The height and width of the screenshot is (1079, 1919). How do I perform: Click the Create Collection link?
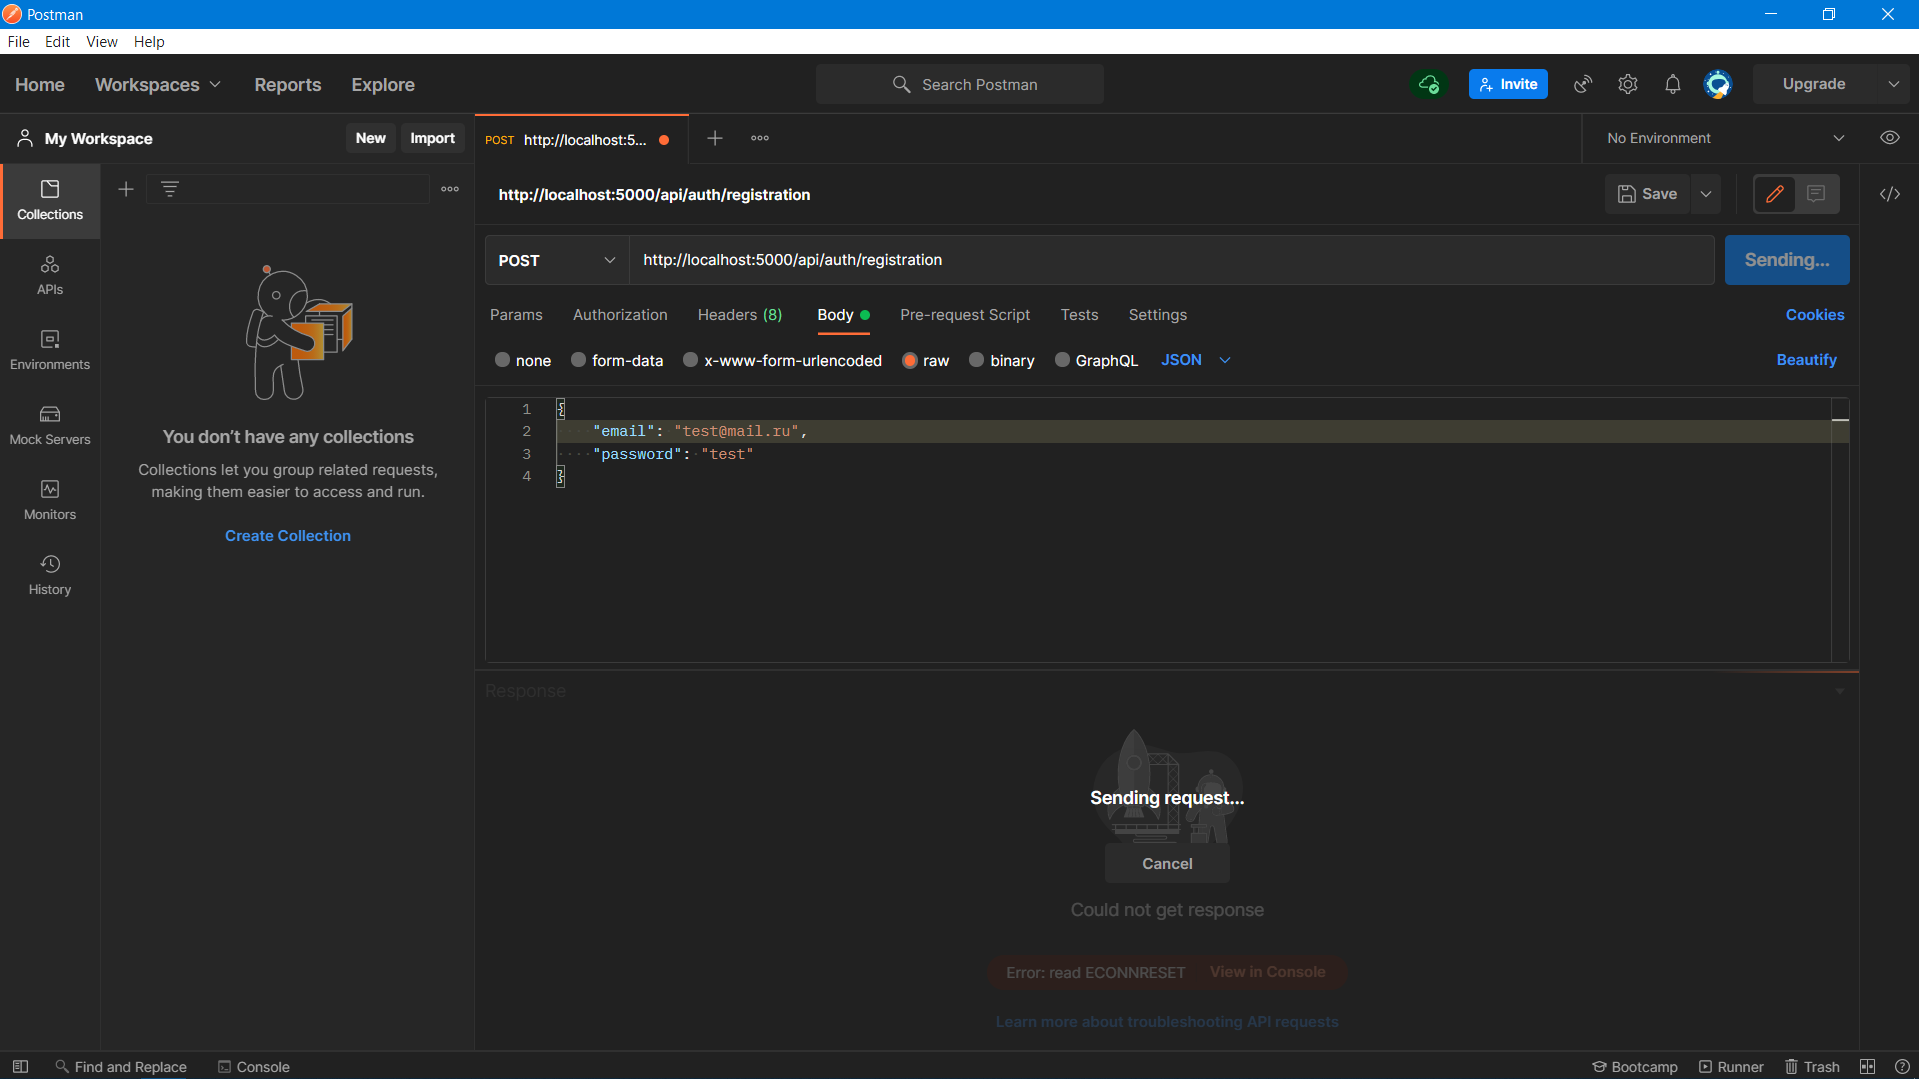click(x=288, y=536)
